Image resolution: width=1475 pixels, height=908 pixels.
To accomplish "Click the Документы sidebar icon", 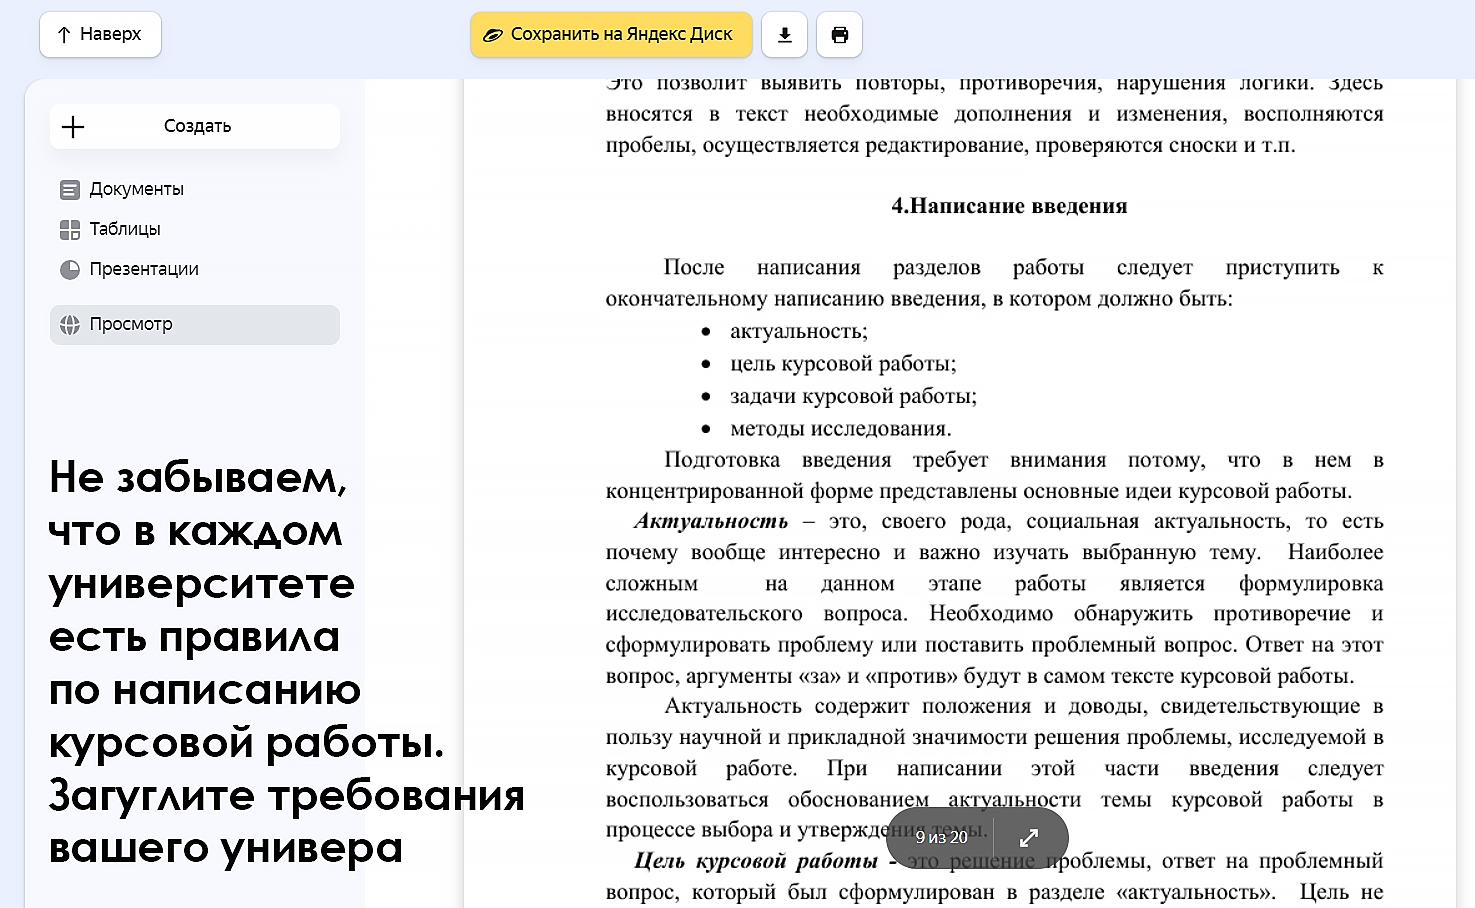I will pos(70,190).
